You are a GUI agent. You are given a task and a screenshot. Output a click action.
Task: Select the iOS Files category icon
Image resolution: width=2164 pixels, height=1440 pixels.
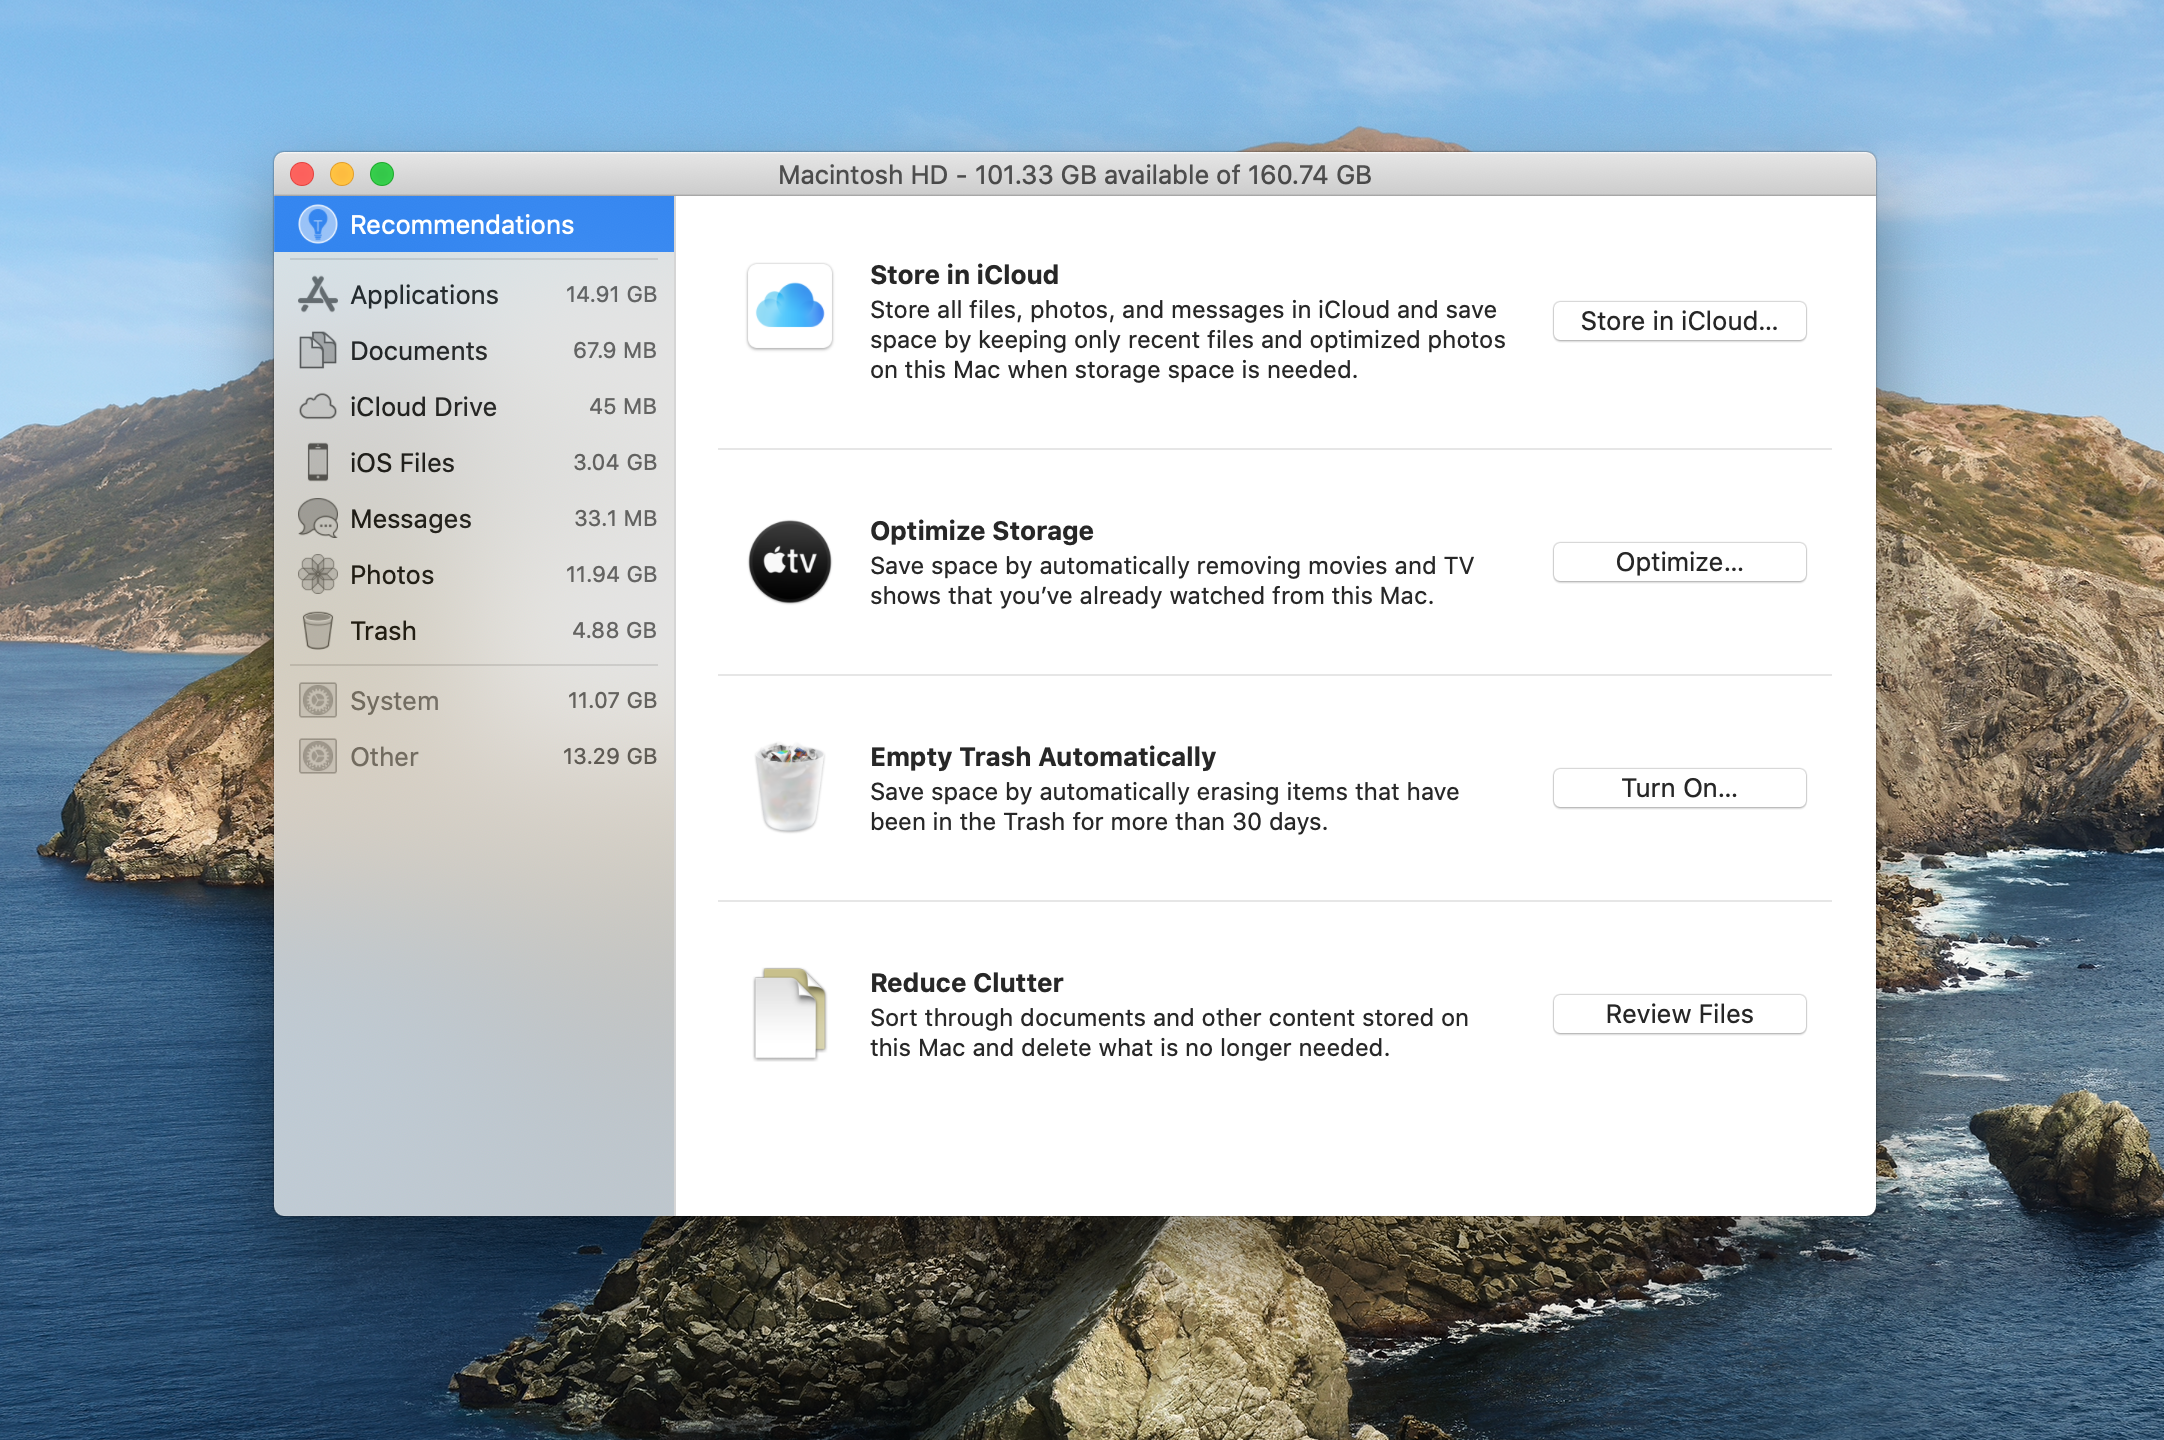click(x=318, y=461)
